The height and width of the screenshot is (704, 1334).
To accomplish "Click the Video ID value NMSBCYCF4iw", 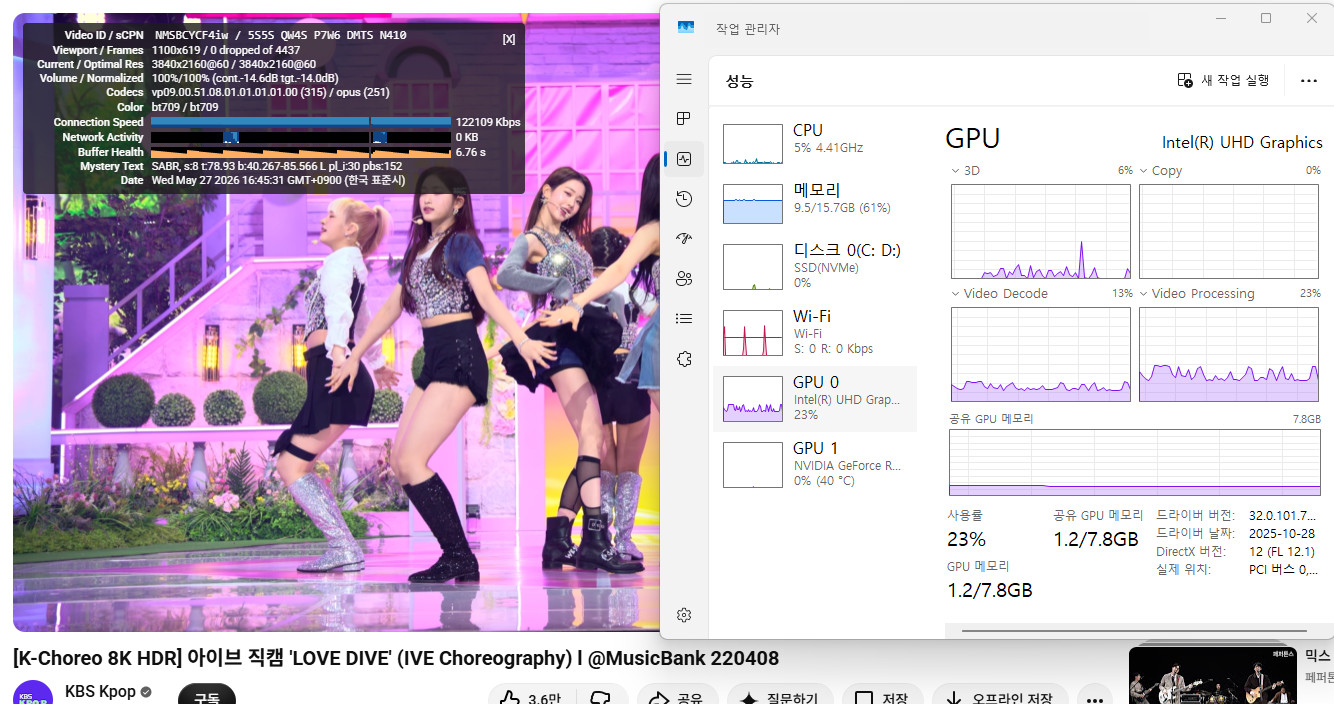I will 192,35.
